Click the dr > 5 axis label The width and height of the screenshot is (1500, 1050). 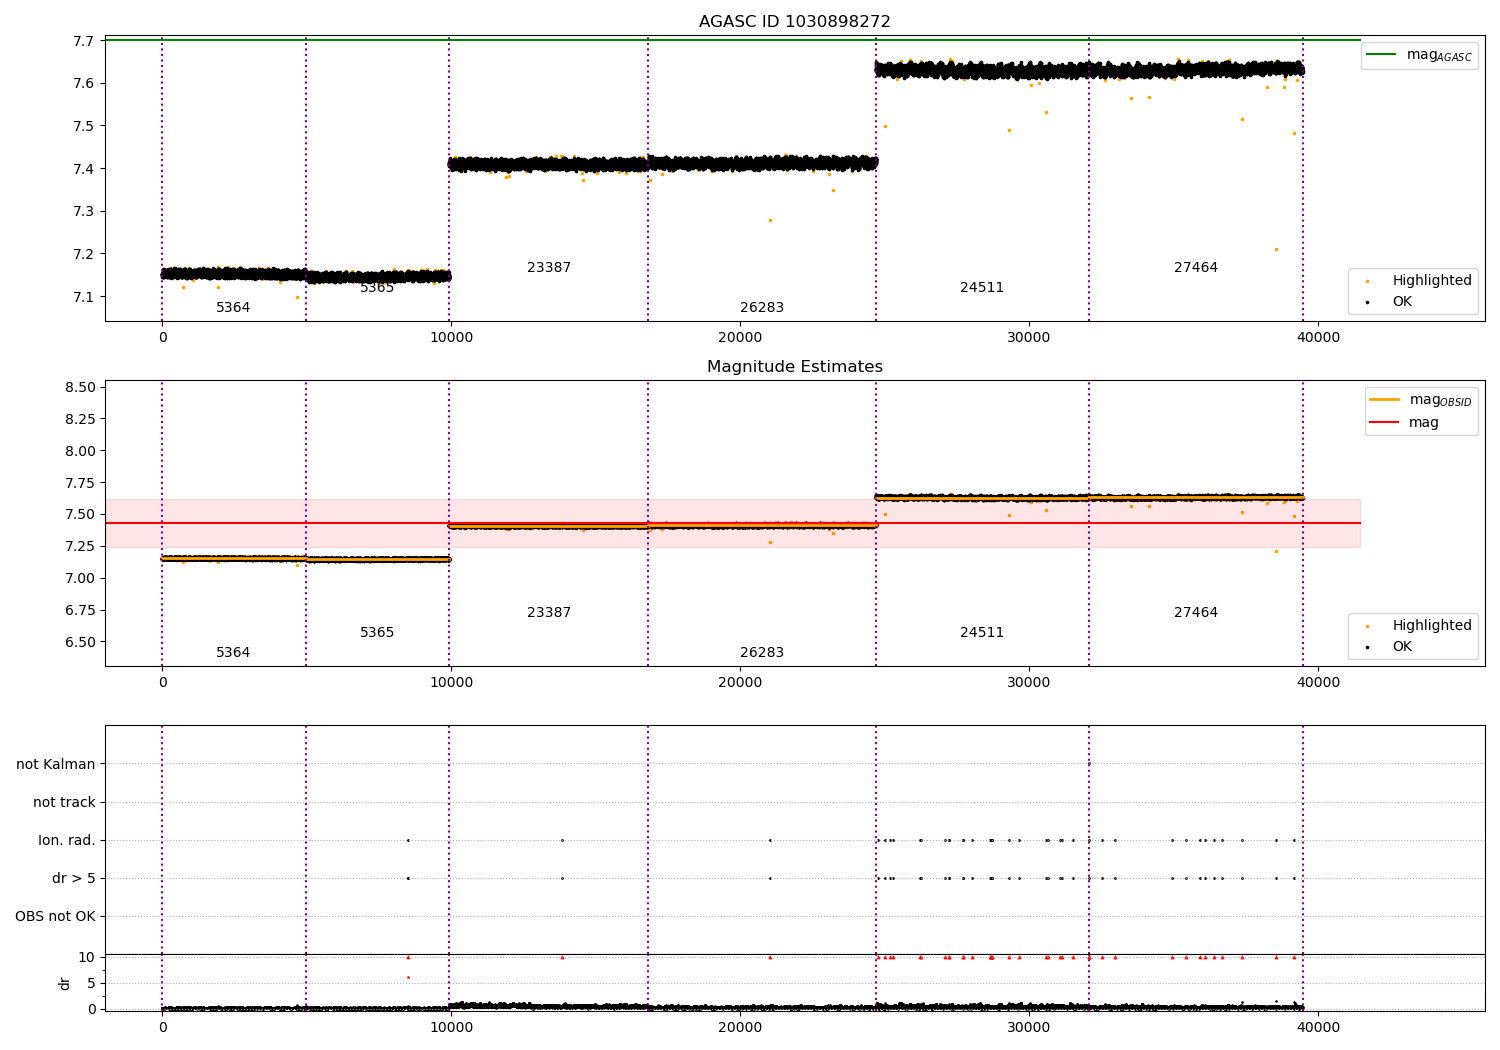coord(74,879)
